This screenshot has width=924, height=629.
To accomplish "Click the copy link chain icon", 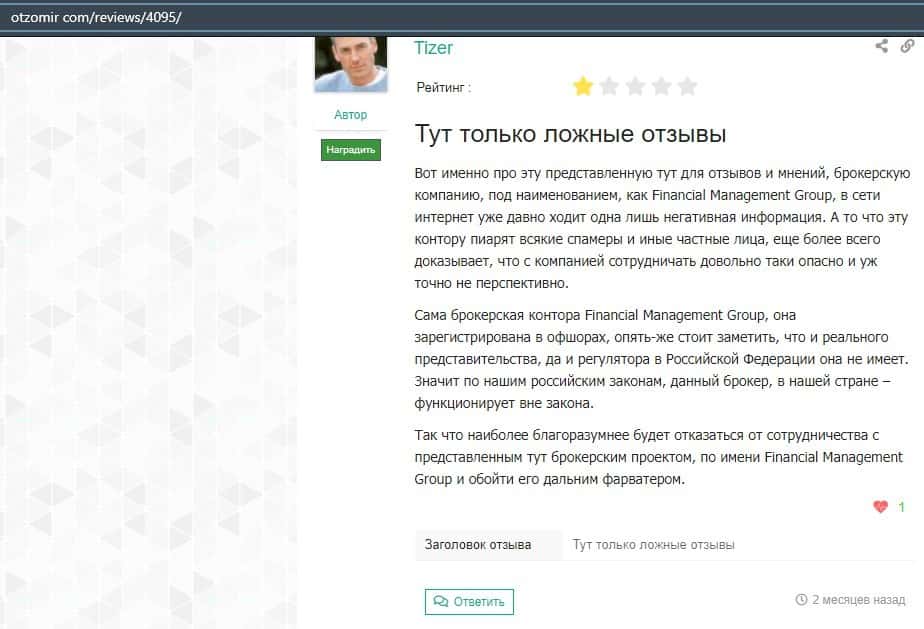I will 908,46.
